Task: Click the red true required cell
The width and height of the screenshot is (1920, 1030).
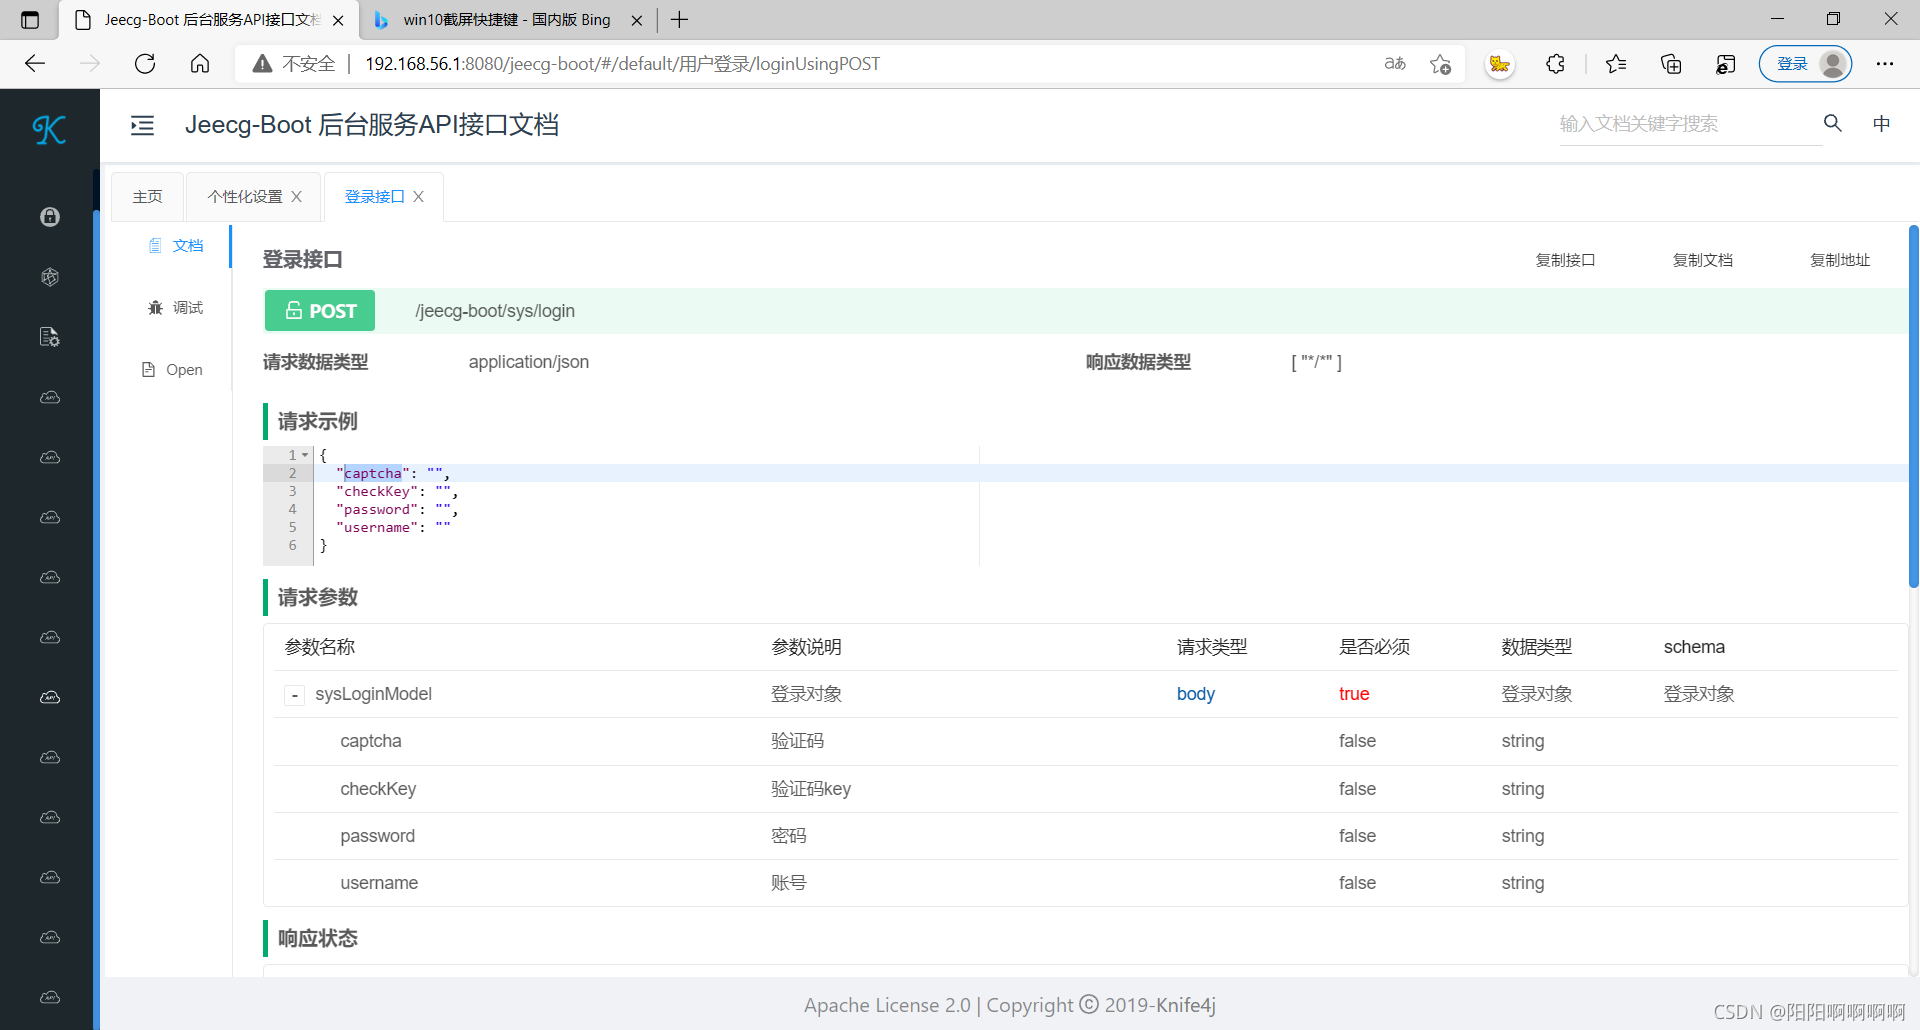Action: (x=1354, y=694)
